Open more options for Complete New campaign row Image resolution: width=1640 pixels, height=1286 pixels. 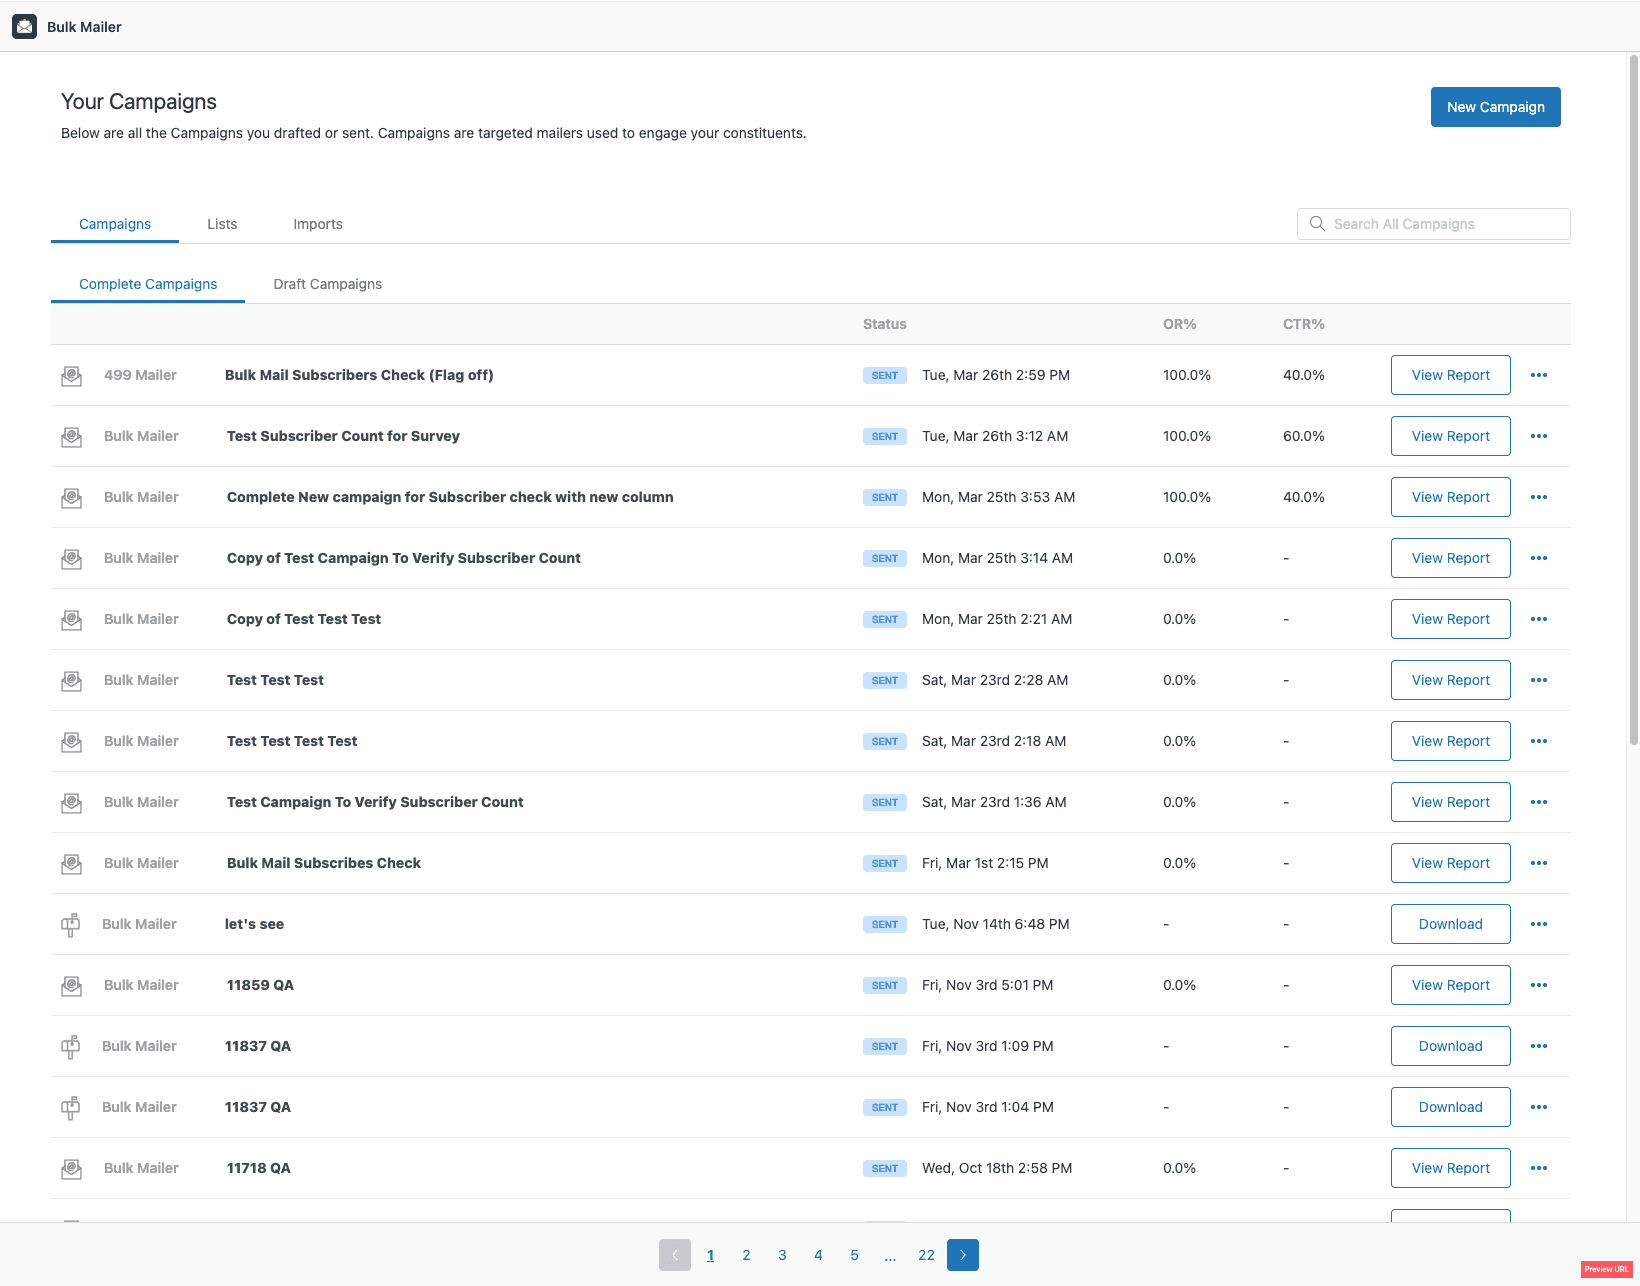coord(1539,497)
